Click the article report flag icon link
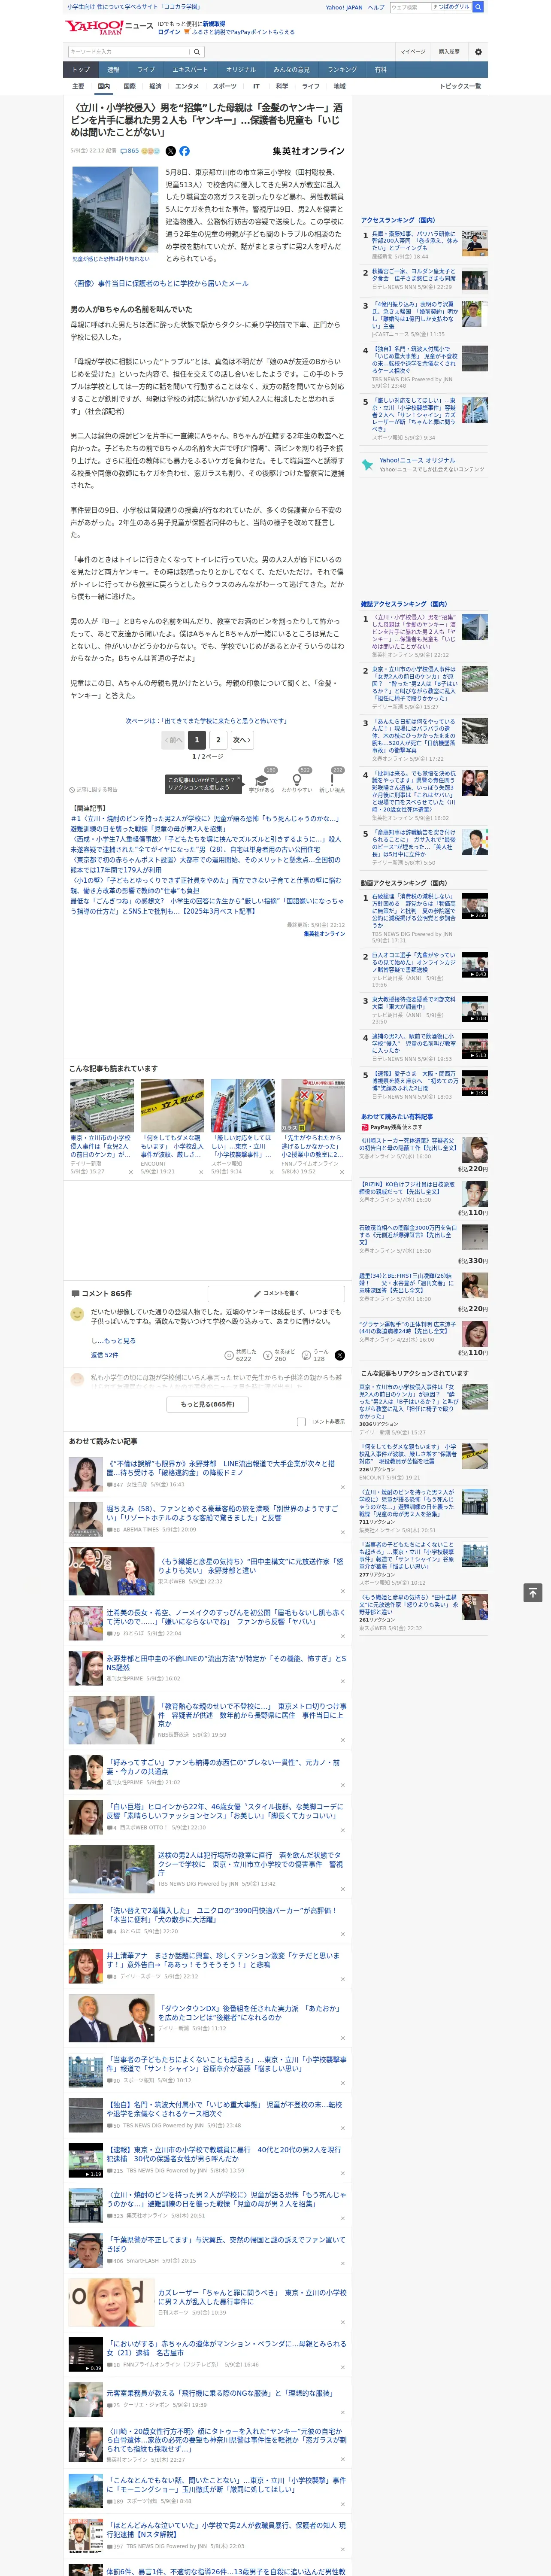Viewport: 551px width, 2576px height. 93,789
